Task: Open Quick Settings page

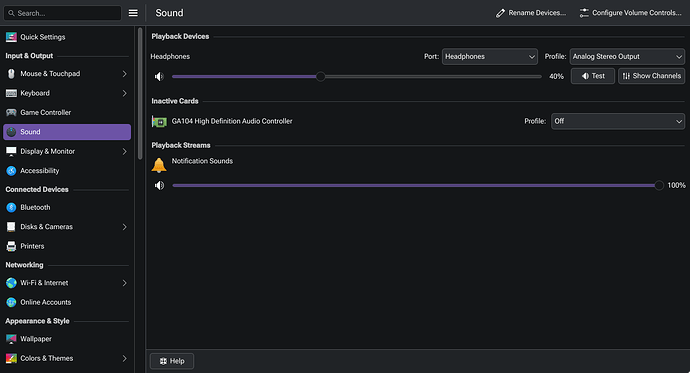Action: click(x=67, y=37)
